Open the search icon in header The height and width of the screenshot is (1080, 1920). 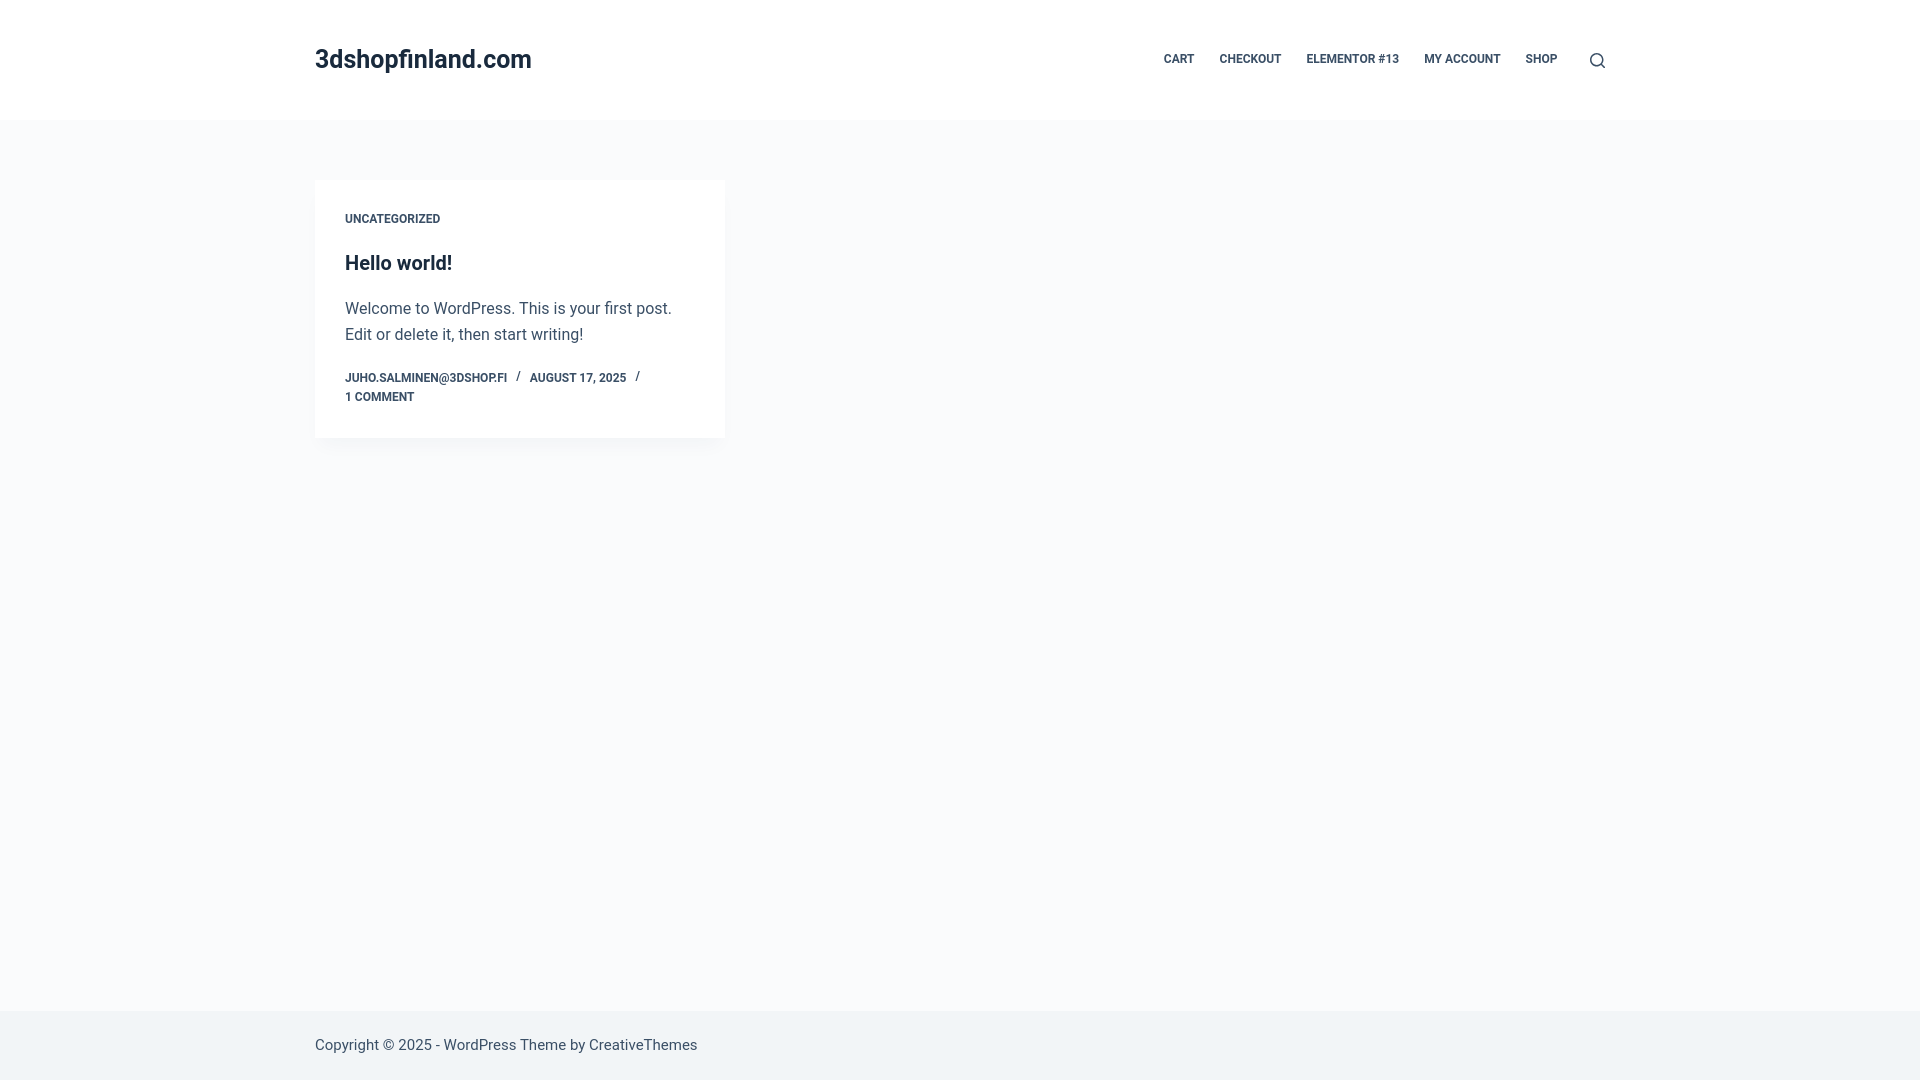click(x=1597, y=60)
